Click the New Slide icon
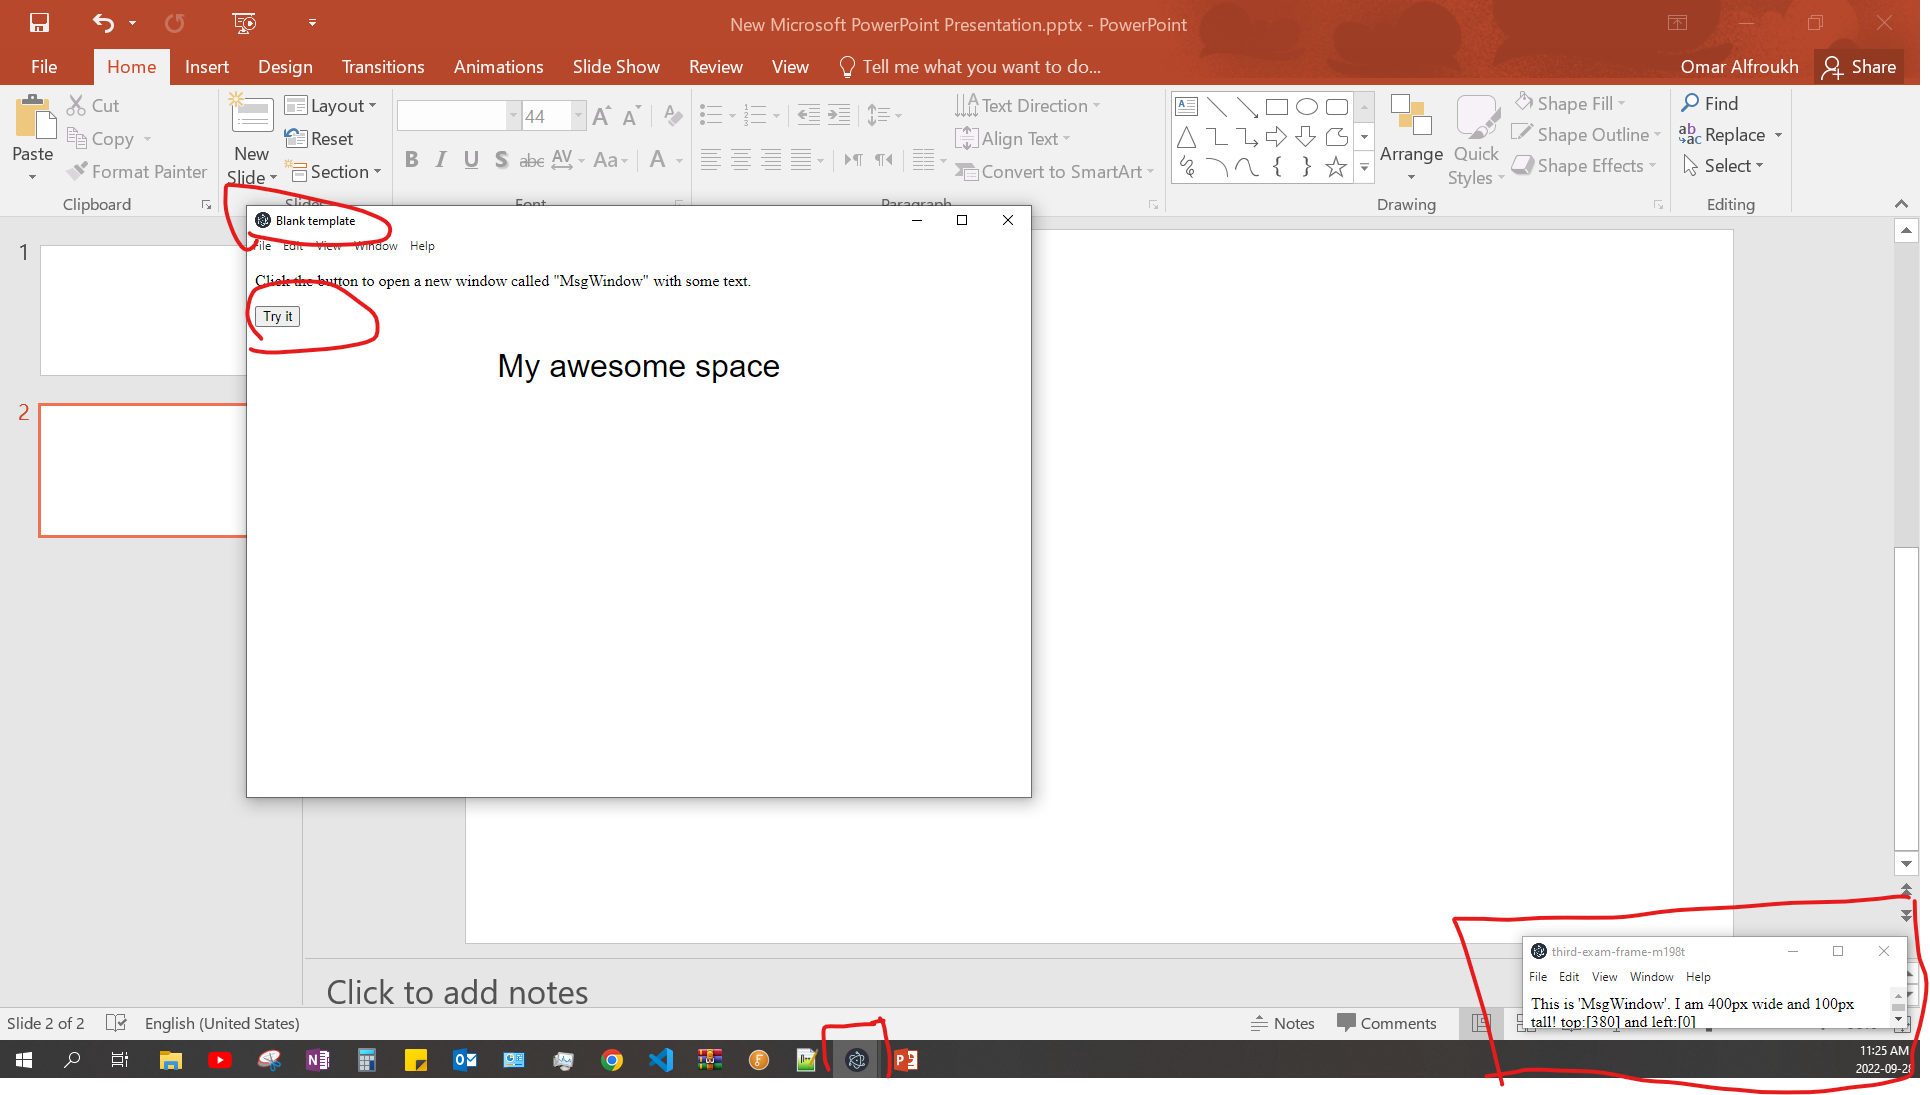 pyautogui.click(x=251, y=115)
